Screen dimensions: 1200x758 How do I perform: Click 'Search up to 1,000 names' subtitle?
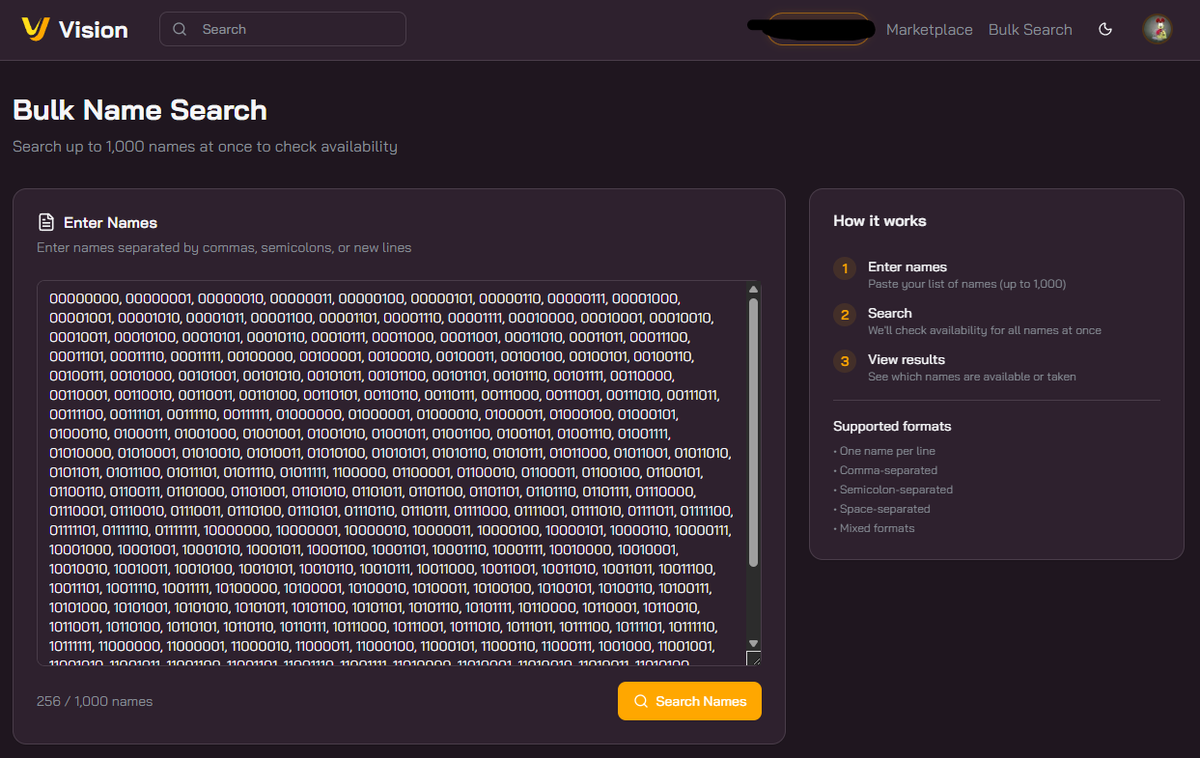(205, 146)
